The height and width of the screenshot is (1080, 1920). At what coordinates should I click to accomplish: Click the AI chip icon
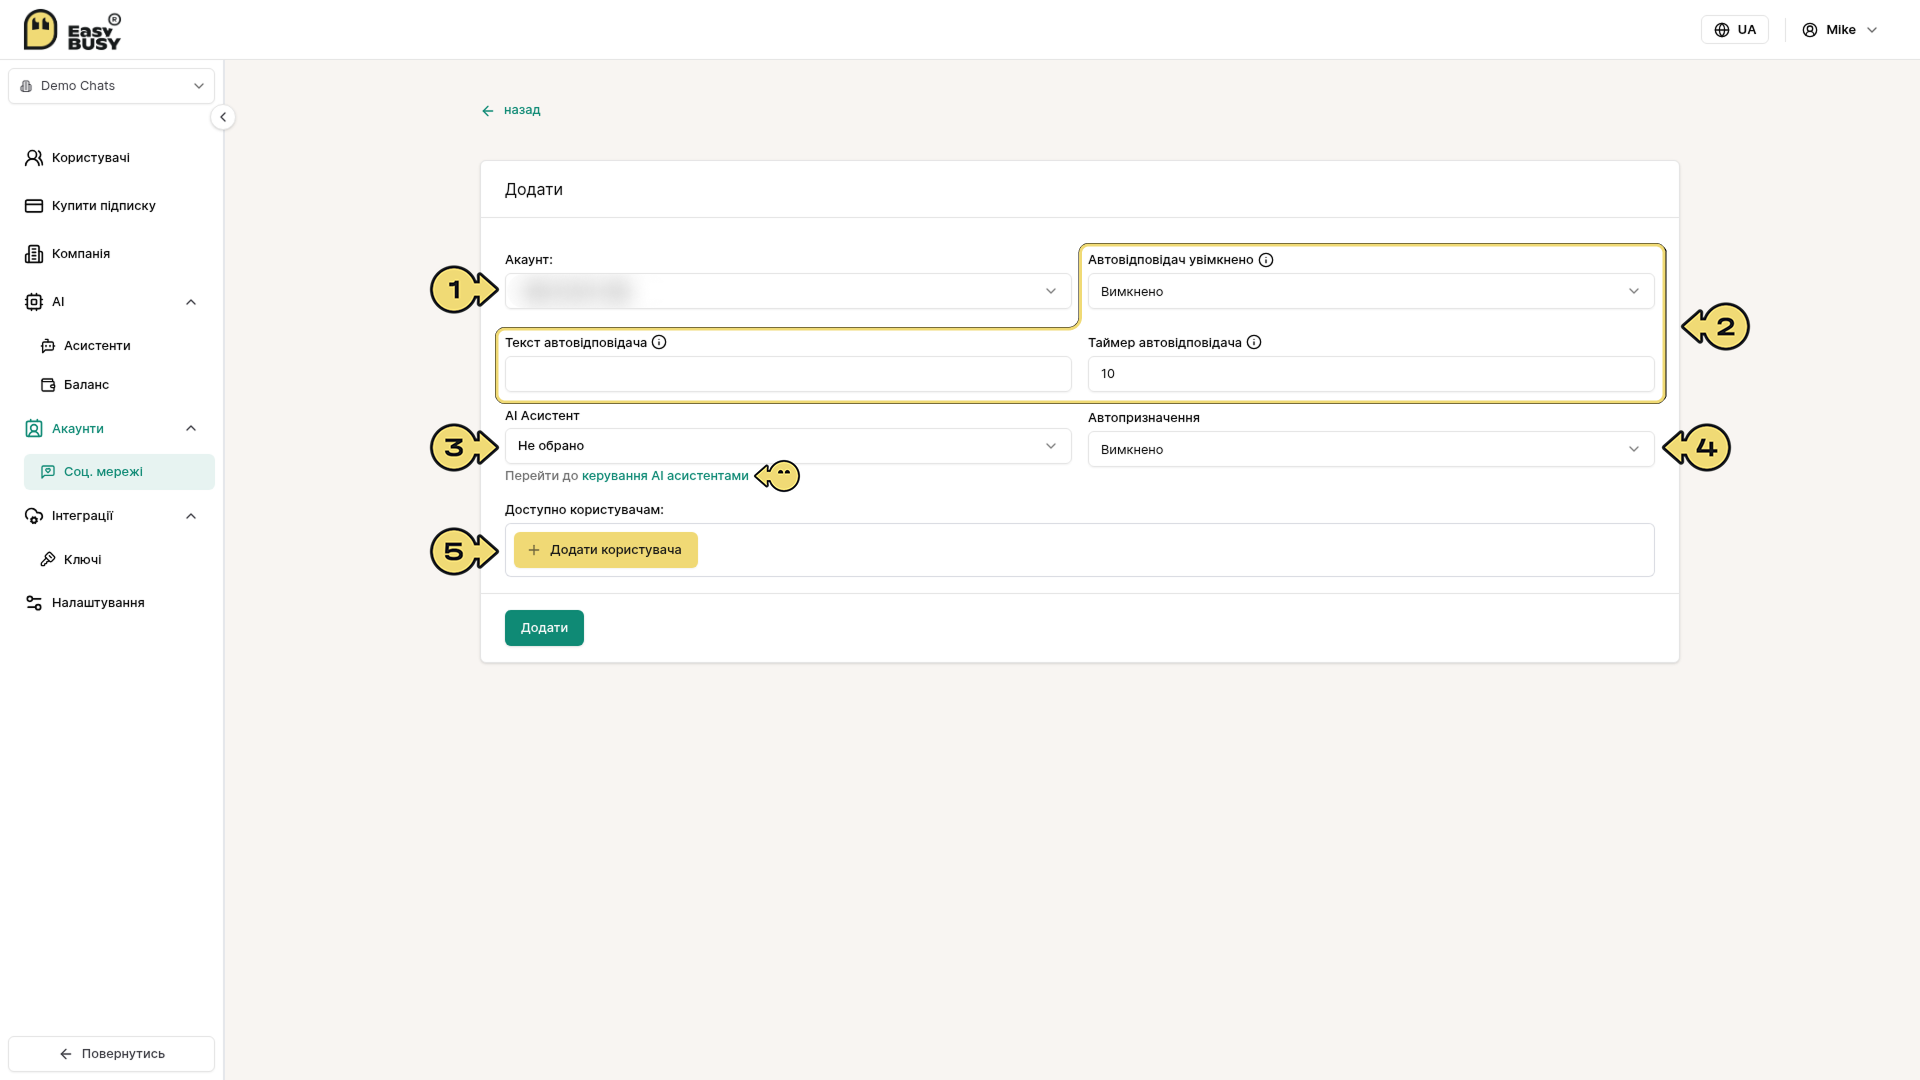tap(34, 302)
